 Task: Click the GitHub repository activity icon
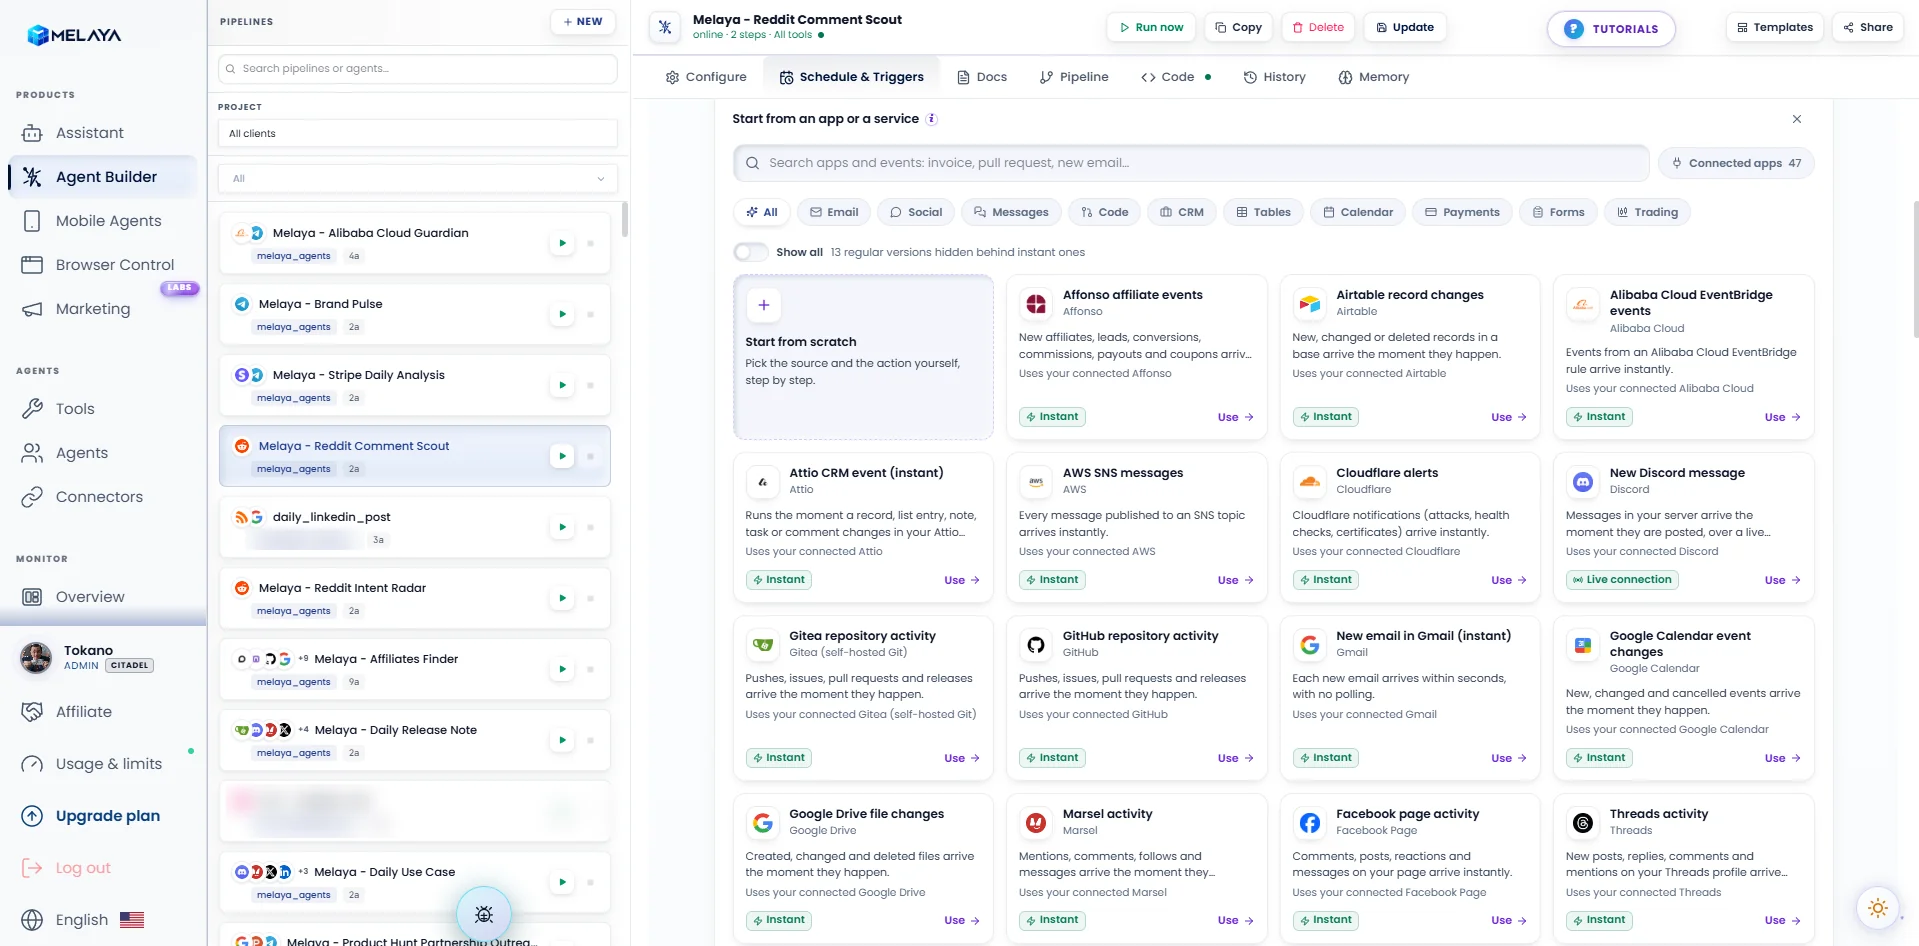pyautogui.click(x=1036, y=645)
